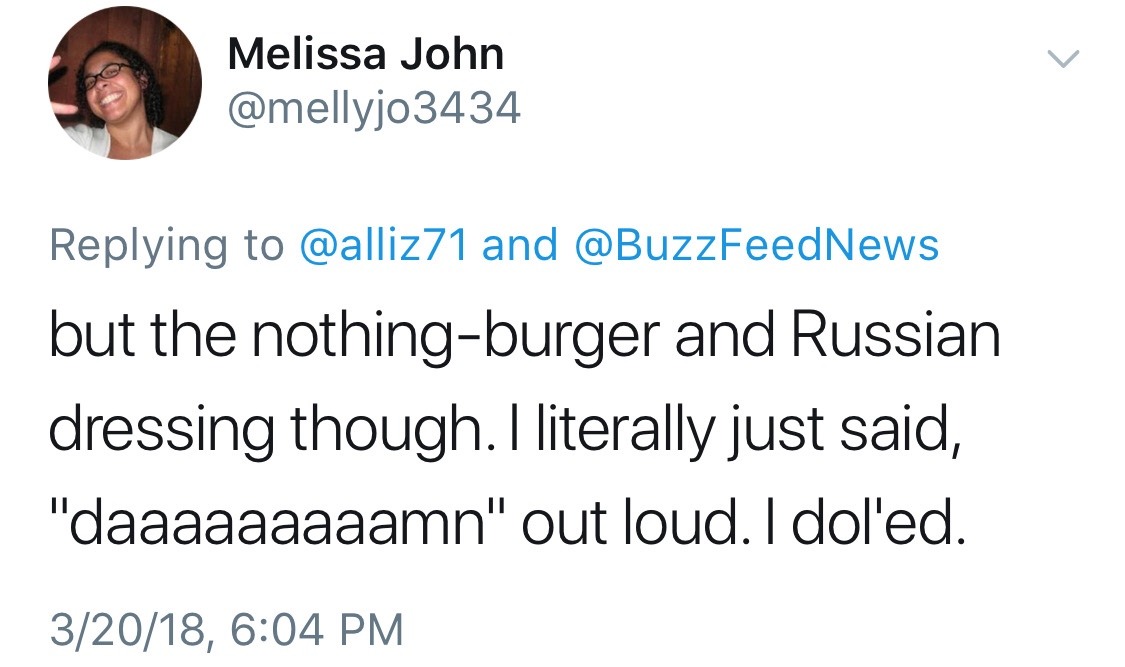This screenshot has width=1125, height=667.
Task: Click the word "nothing-burger" in the tweet
Action: 456,340
